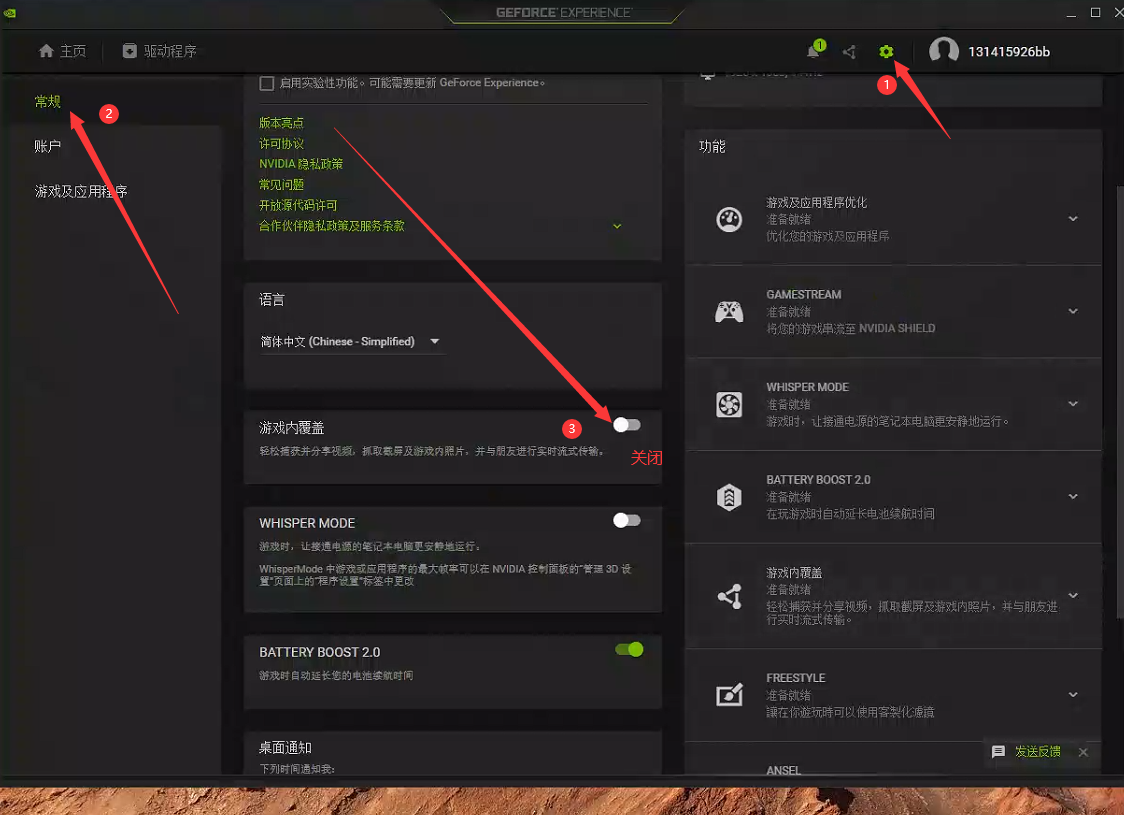Open the 版本亮点 link
Screen dimensions: 1124x815
(281, 123)
